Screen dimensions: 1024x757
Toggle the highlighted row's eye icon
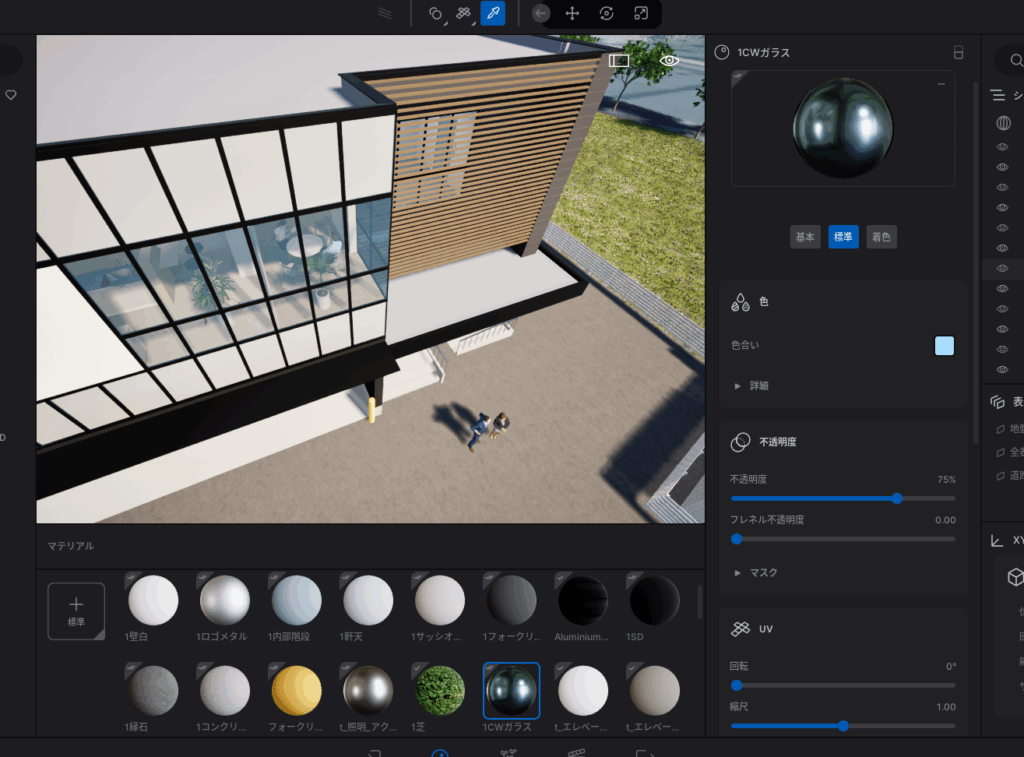click(x=1003, y=268)
